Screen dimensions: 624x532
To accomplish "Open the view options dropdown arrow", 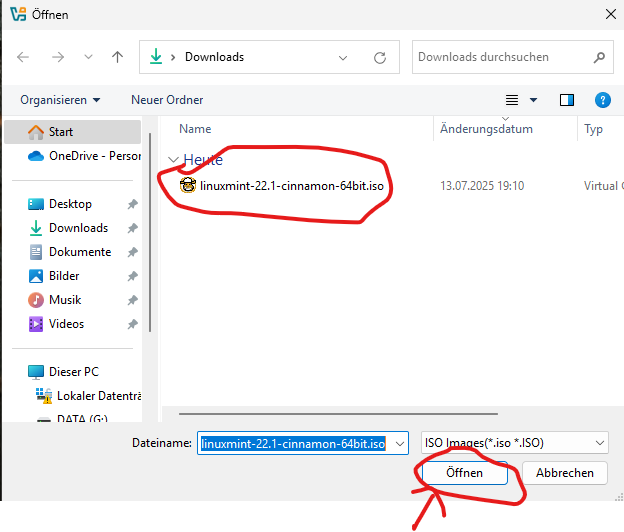I will pyautogui.click(x=533, y=100).
